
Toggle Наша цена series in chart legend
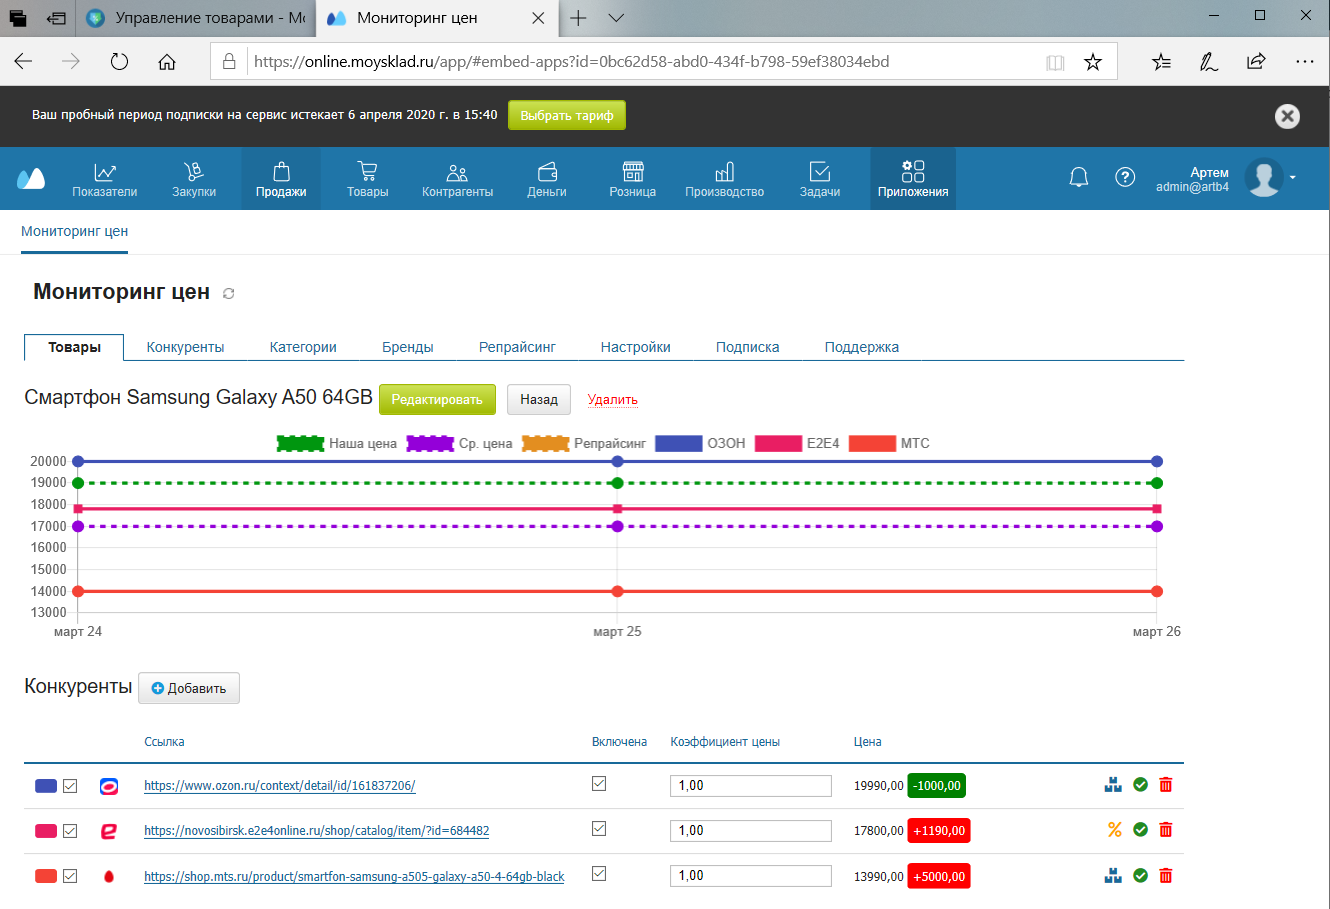(x=337, y=443)
